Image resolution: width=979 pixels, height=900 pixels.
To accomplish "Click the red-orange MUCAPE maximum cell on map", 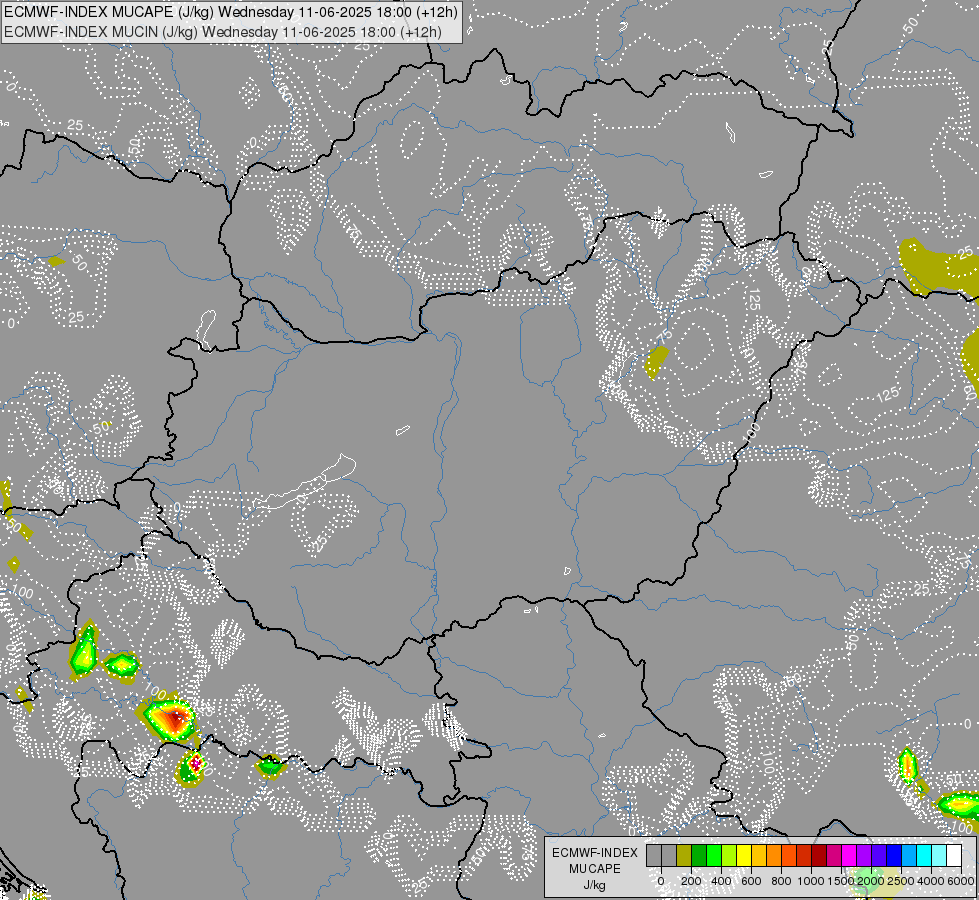I will [x=173, y=720].
